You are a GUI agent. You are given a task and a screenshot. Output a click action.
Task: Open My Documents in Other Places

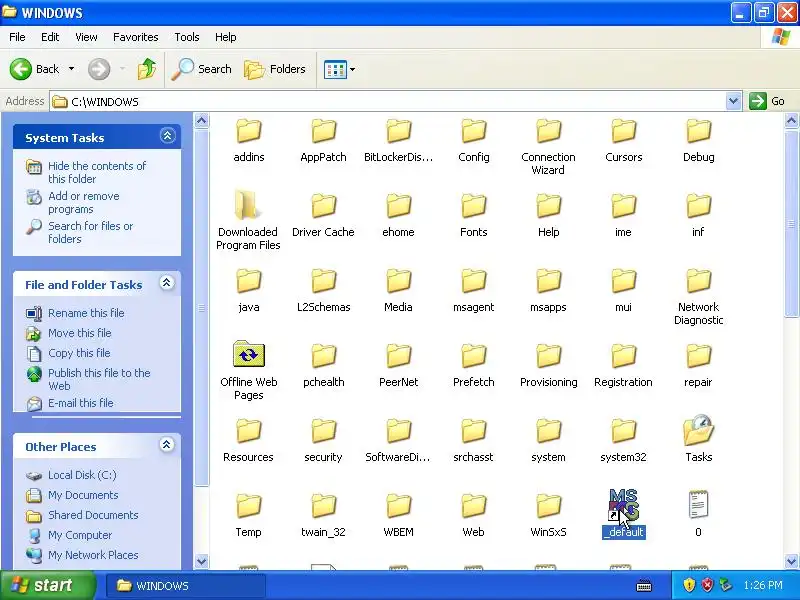(83, 495)
